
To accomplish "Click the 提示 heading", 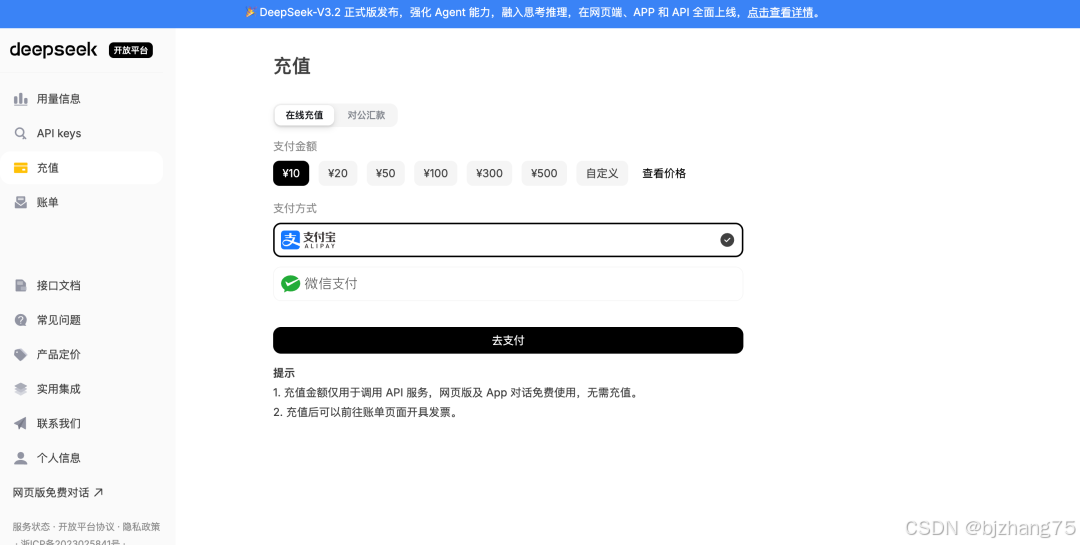I will 284,373.
